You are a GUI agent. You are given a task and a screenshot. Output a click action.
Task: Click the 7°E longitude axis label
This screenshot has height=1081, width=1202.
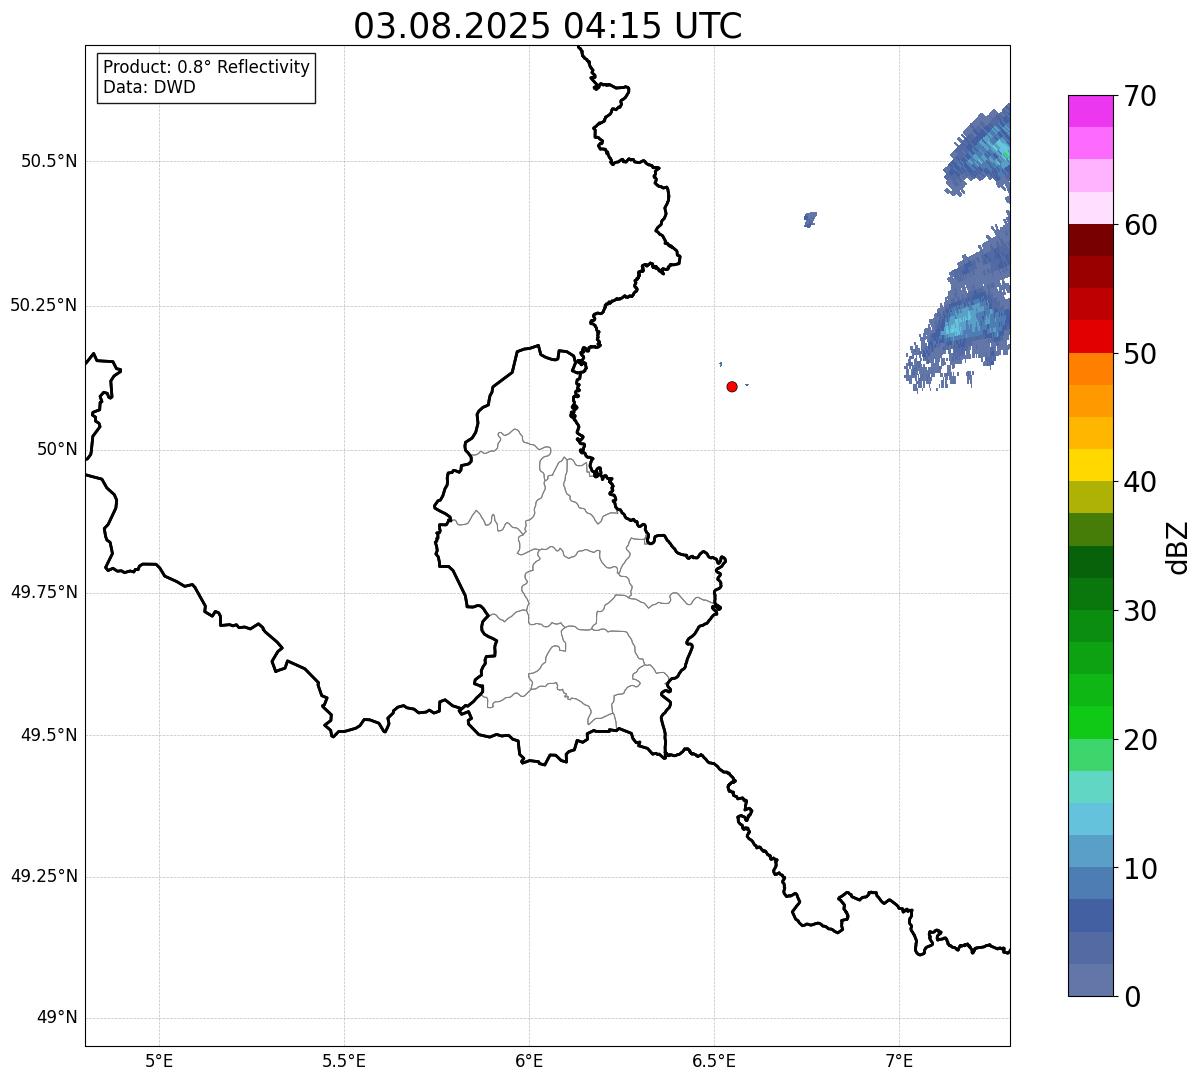[x=899, y=1061]
